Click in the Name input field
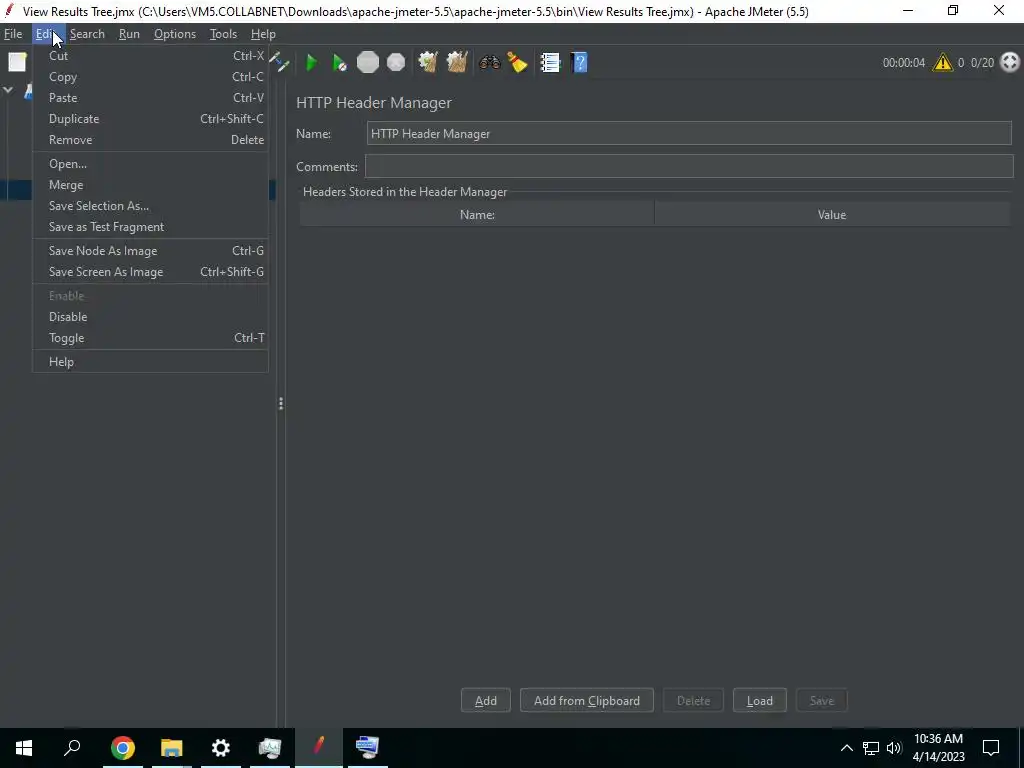Screen dimensions: 1024x768 point(689,133)
